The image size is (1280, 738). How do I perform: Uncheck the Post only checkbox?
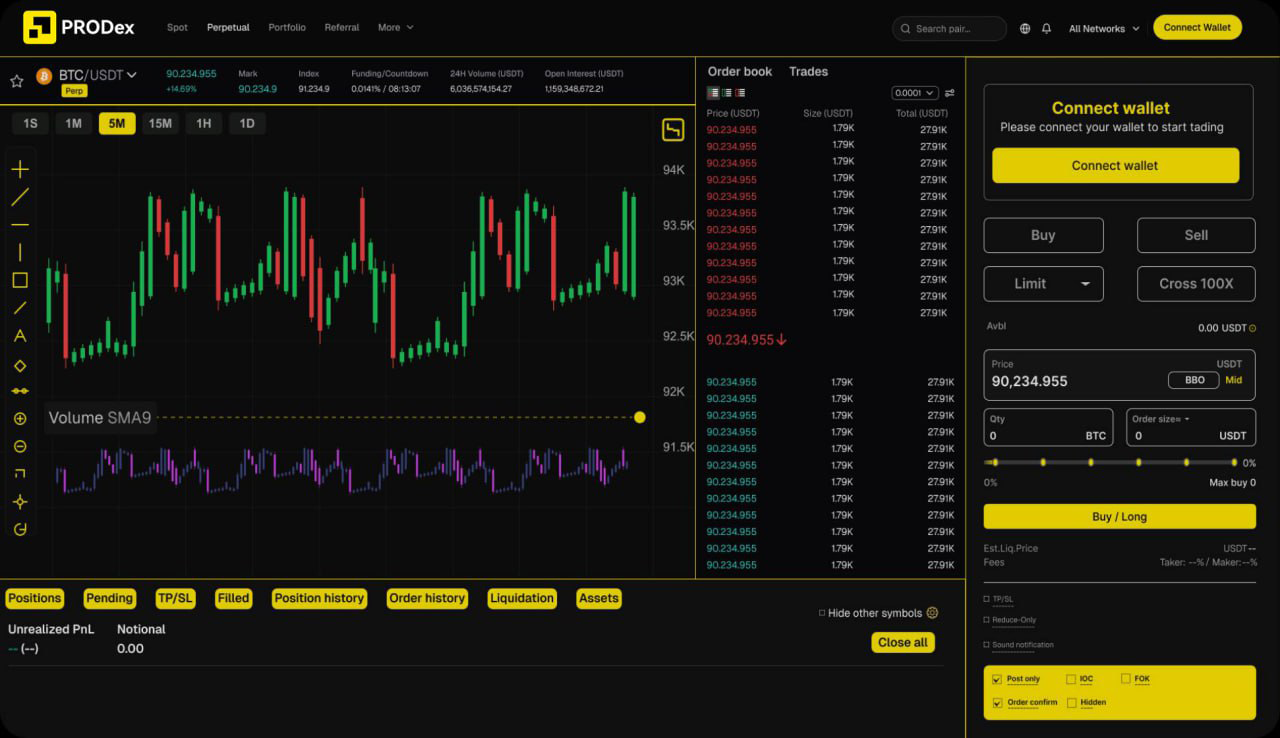pos(997,679)
